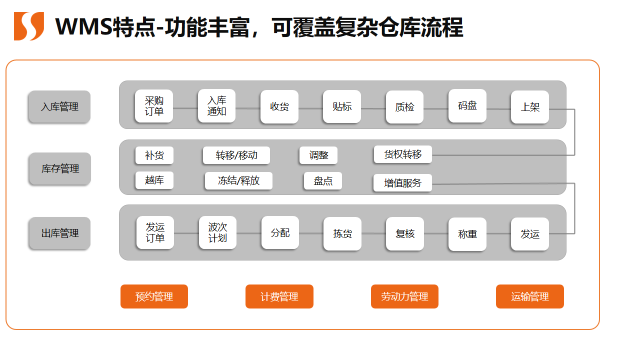640x360 pixels.
Task: Open the orange 预约管理 button
Action: (154, 296)
